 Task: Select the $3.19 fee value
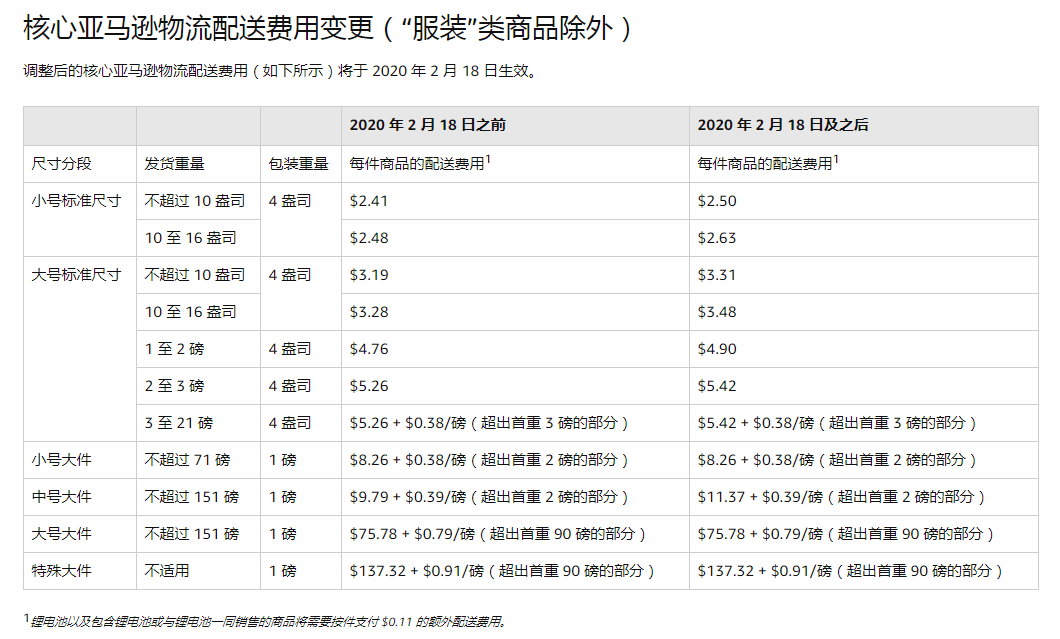[369, 275]
